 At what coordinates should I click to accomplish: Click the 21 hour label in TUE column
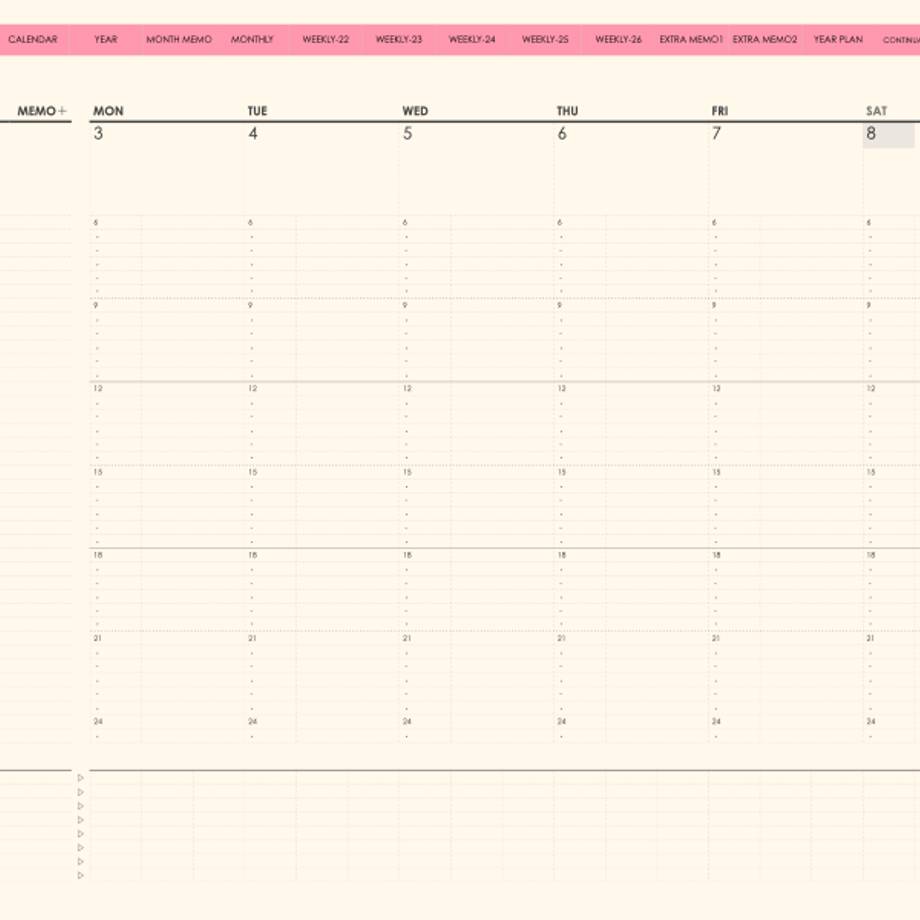(252, 638)
